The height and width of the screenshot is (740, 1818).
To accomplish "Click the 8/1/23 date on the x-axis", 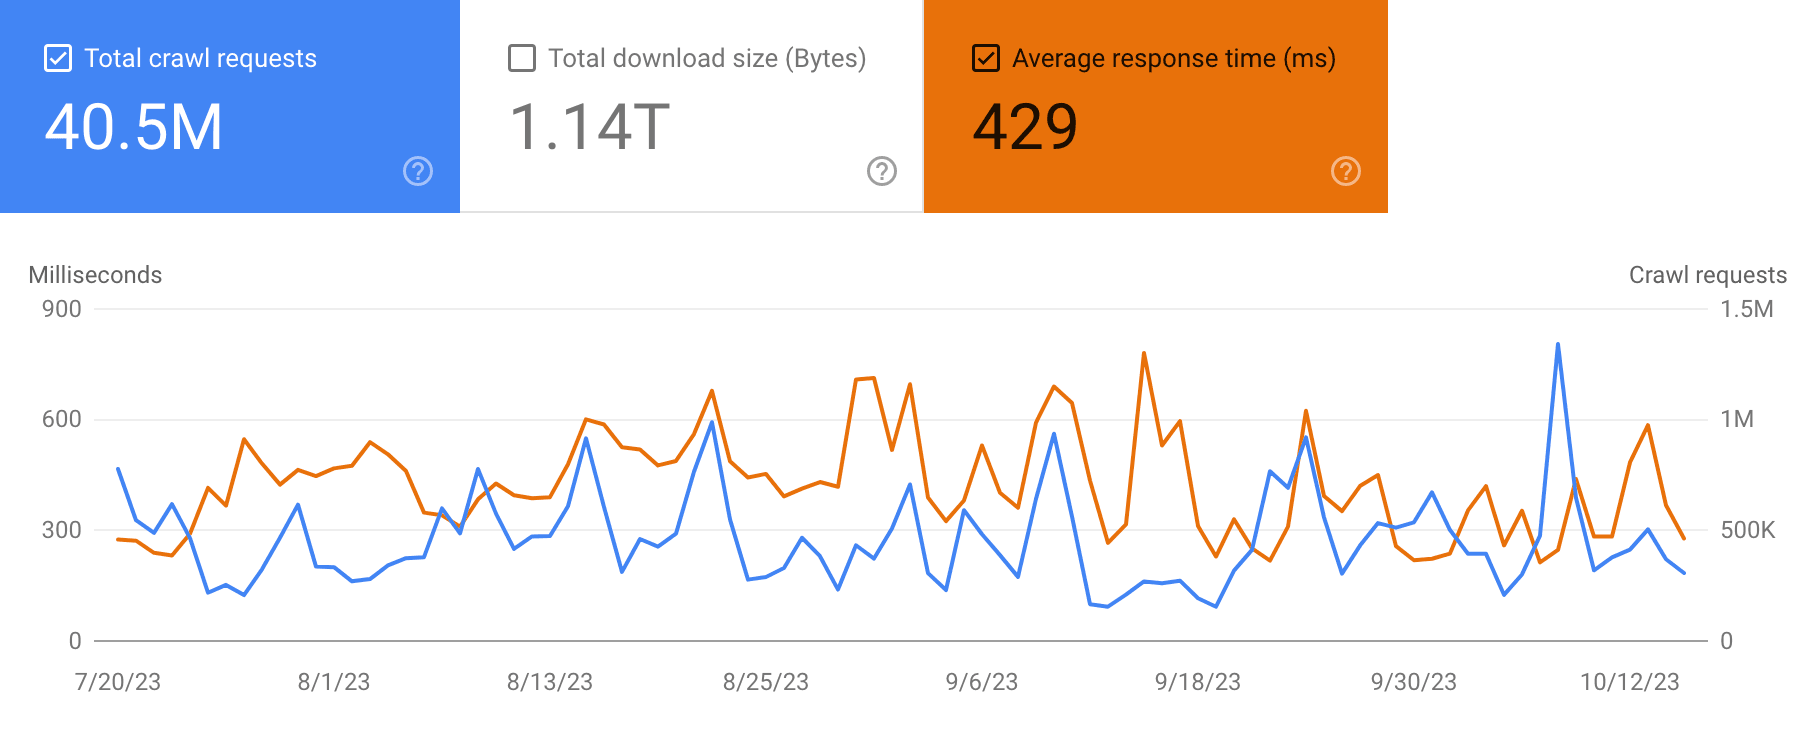I will 334,682.
